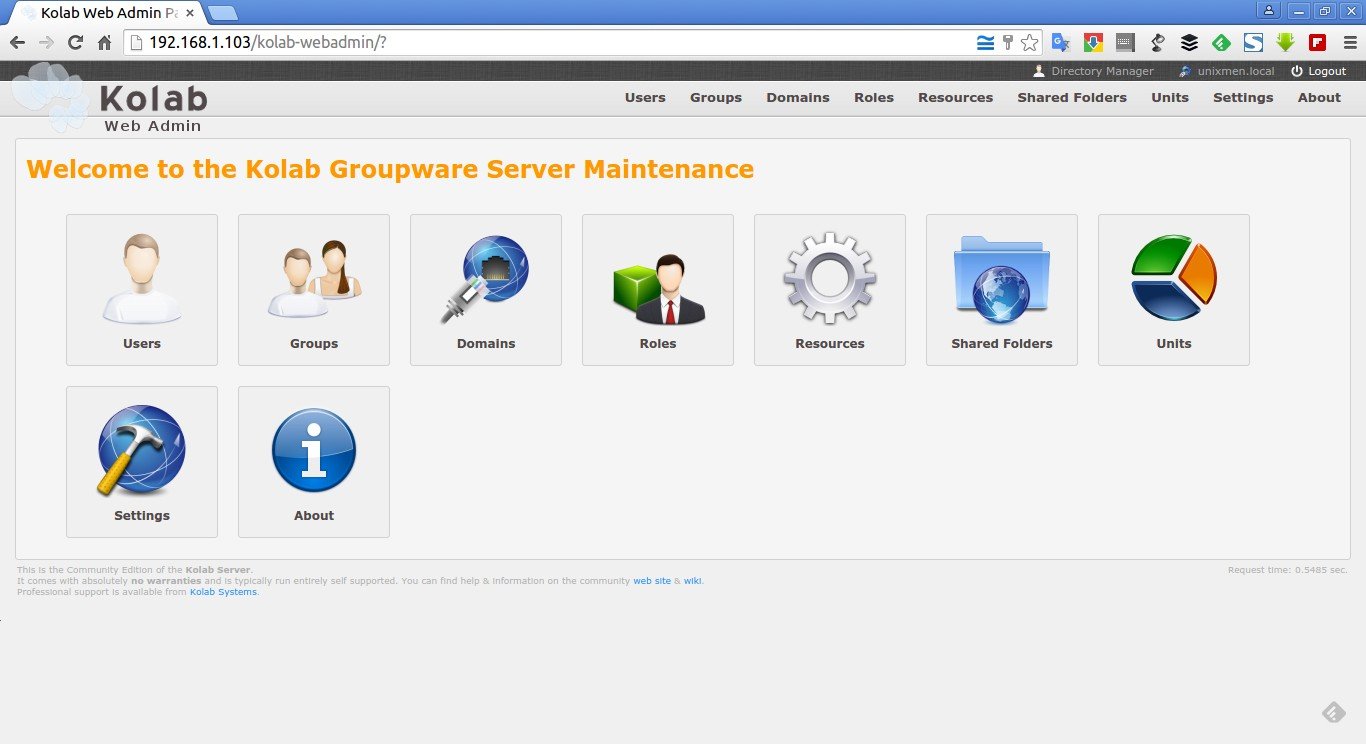Select Settings in the top navigation
Screen dimensions: 1366x744
(1243, 97)
